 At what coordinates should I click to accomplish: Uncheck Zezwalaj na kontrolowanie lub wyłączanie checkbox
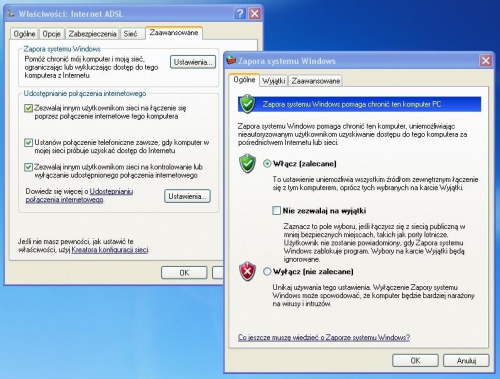(28, 167)
